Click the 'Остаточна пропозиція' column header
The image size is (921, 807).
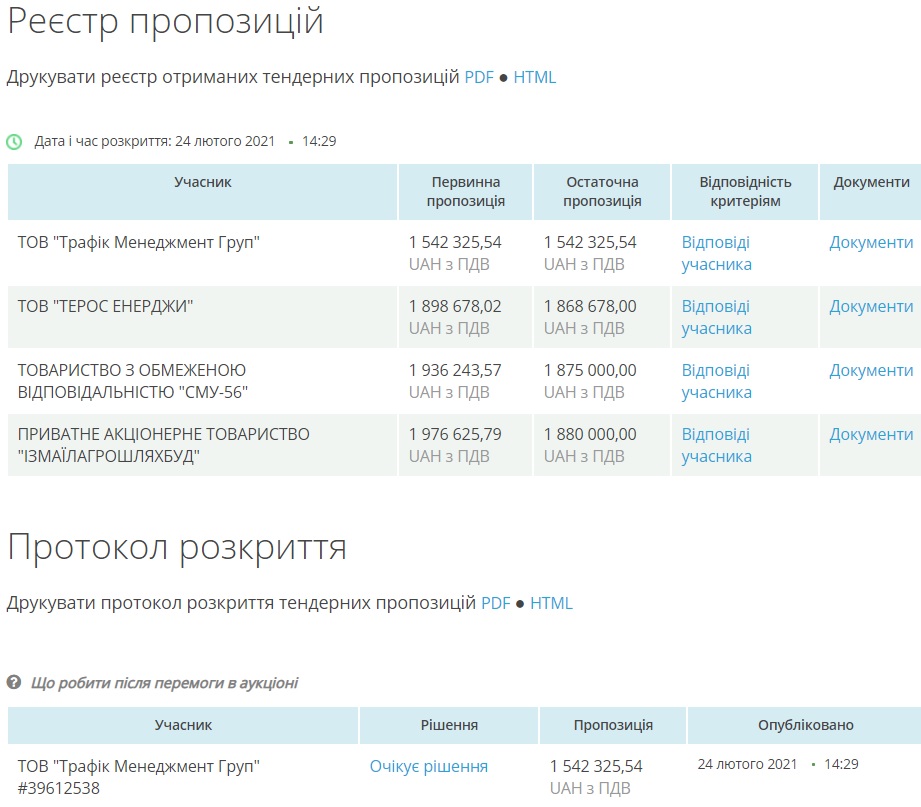602,191
